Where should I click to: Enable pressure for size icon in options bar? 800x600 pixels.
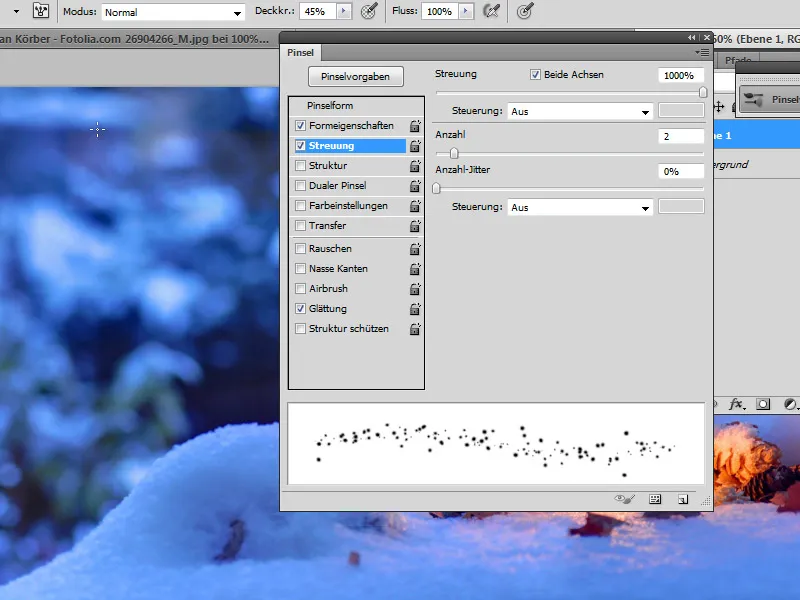(x=525, y=11)
